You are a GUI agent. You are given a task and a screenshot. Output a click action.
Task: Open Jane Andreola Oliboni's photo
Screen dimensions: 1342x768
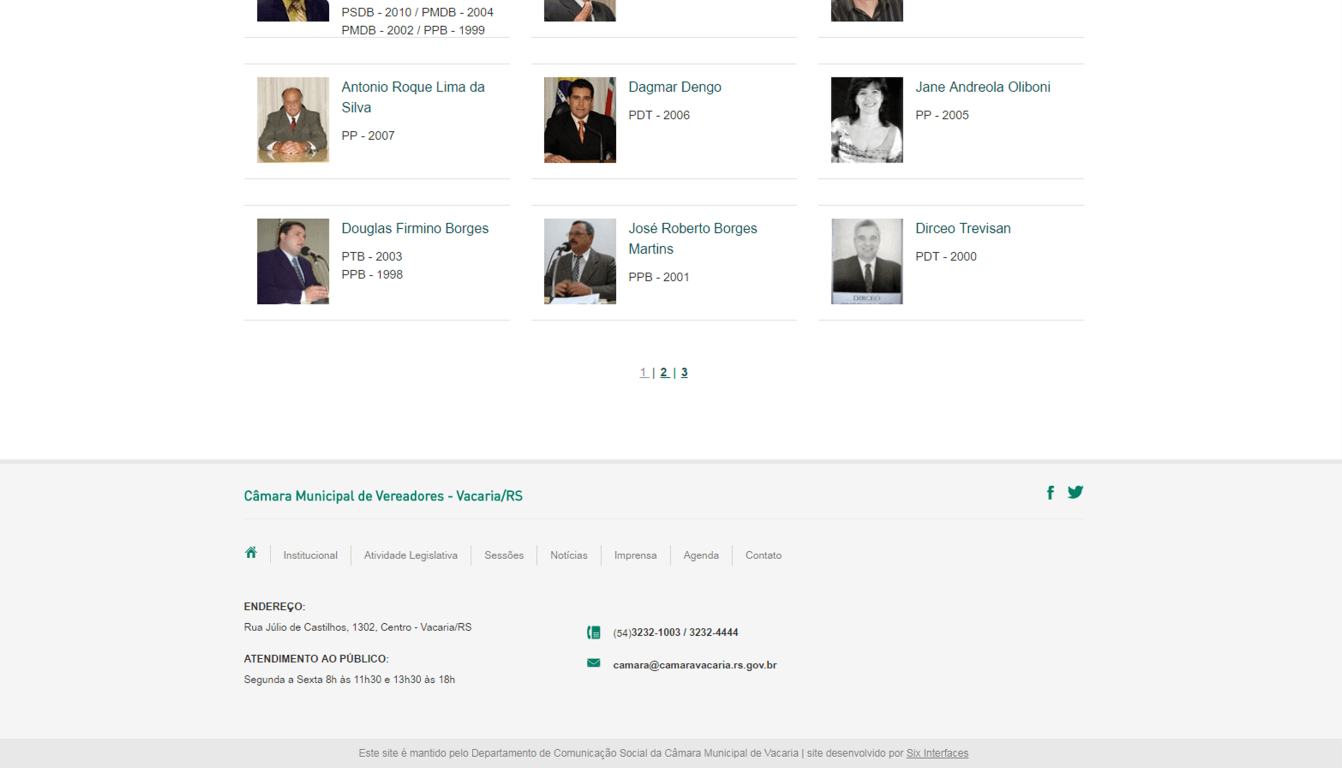tap(867, 120)
